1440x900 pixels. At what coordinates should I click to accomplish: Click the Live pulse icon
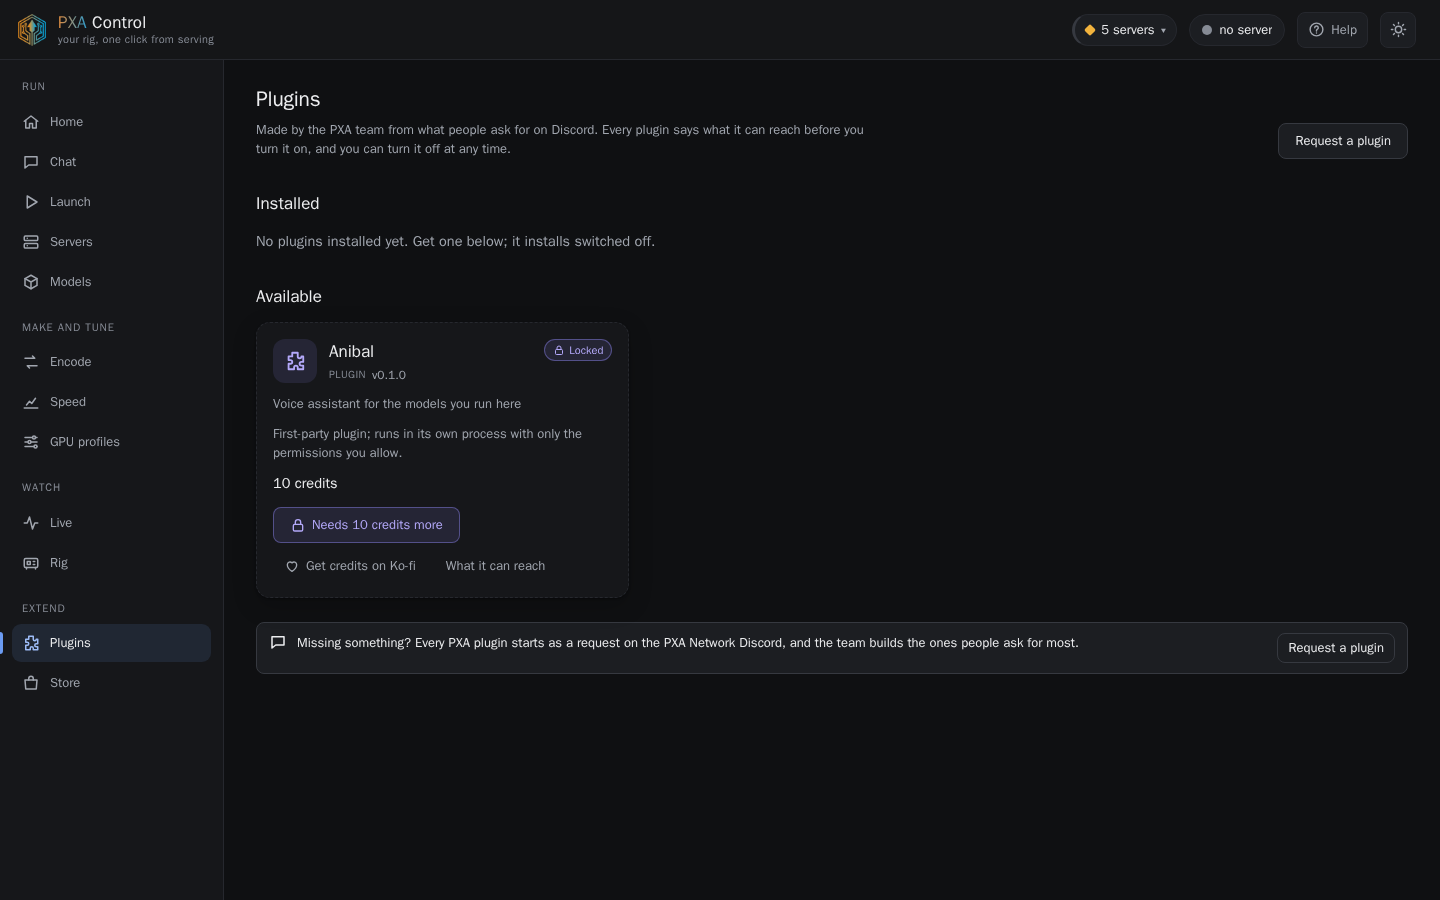point(31,523)
